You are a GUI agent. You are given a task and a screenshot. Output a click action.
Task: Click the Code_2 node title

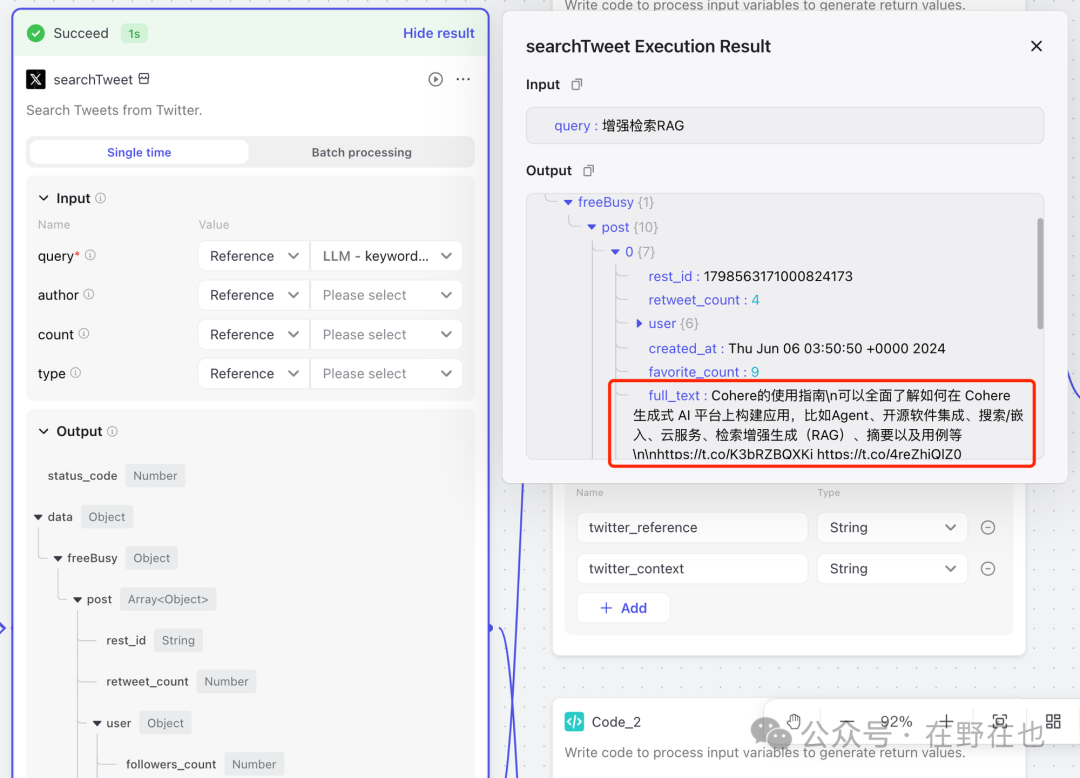click(x=616, y=722)
